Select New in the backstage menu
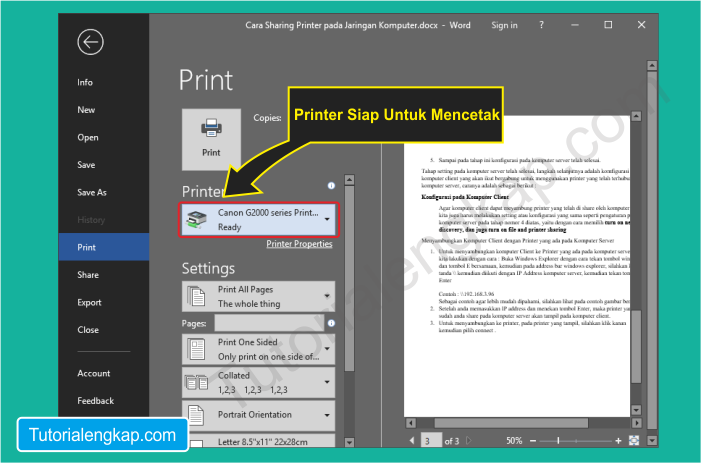Screen dimensions: 701x463 [86, 110]
